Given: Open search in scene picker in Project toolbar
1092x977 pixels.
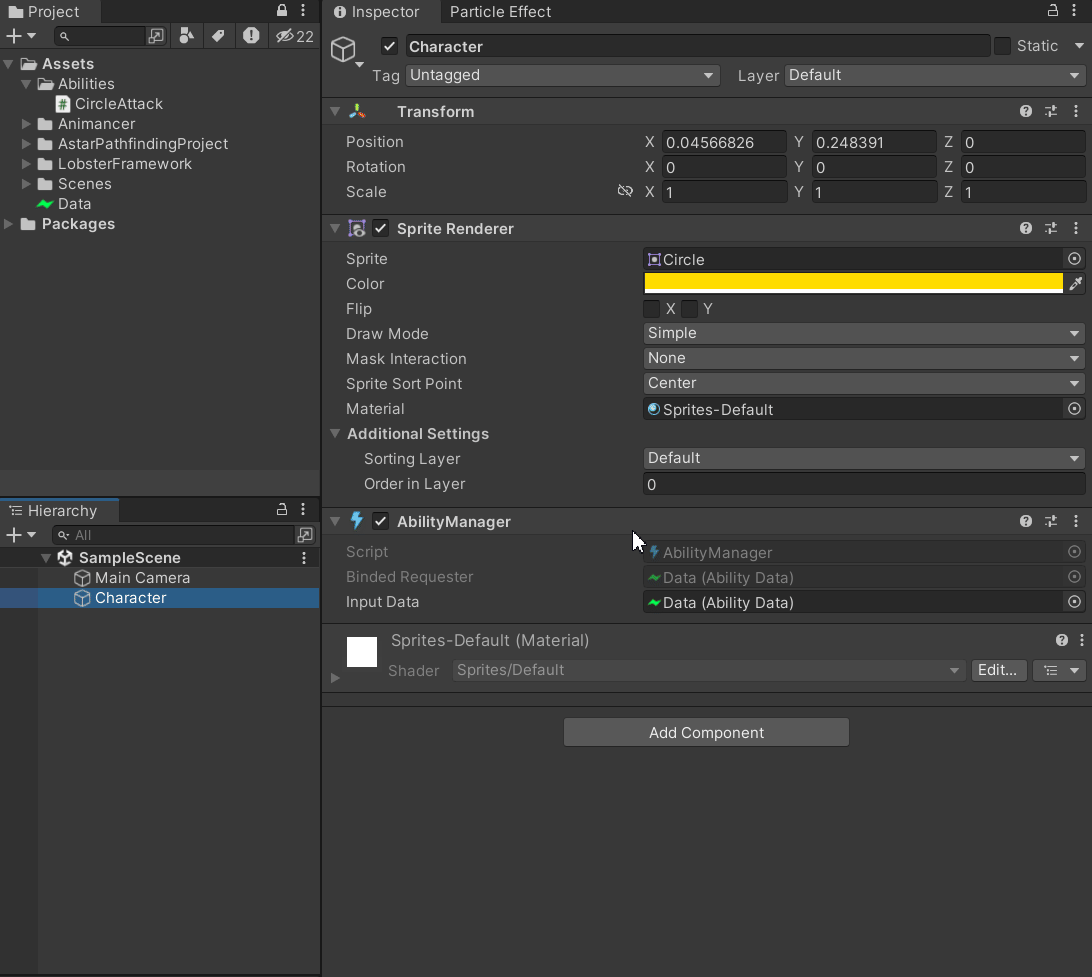Looking at the screenshot, I should (x=156, y=36).
